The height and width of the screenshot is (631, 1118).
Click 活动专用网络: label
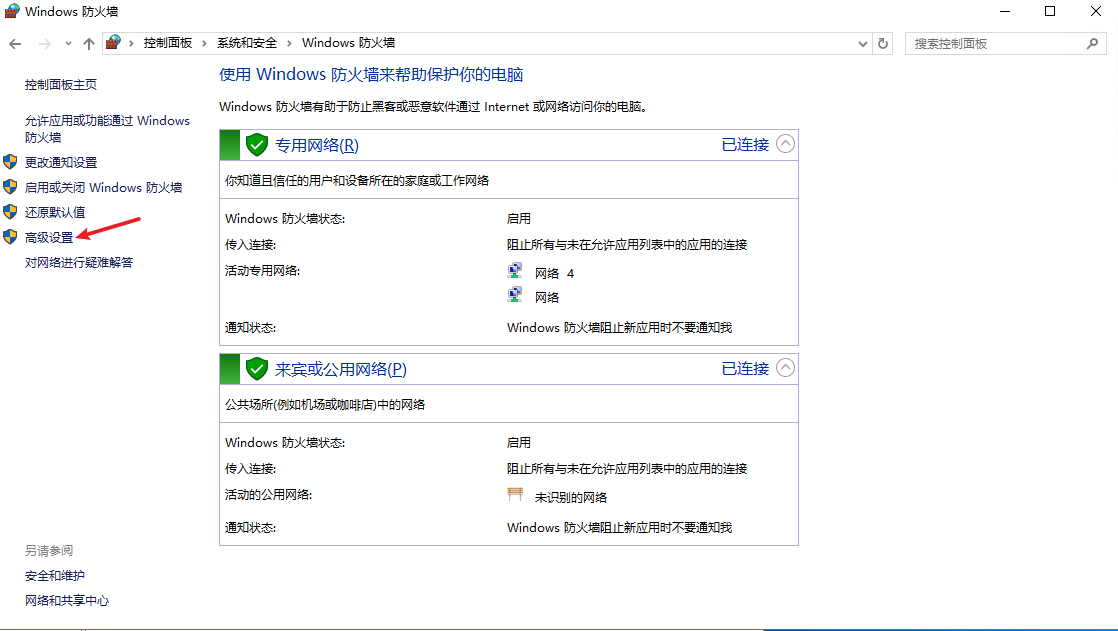262,271
